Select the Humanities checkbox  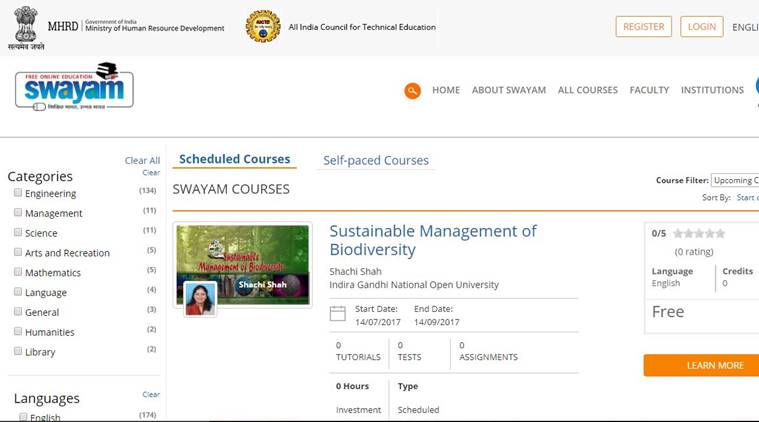[x=18, y=331]
